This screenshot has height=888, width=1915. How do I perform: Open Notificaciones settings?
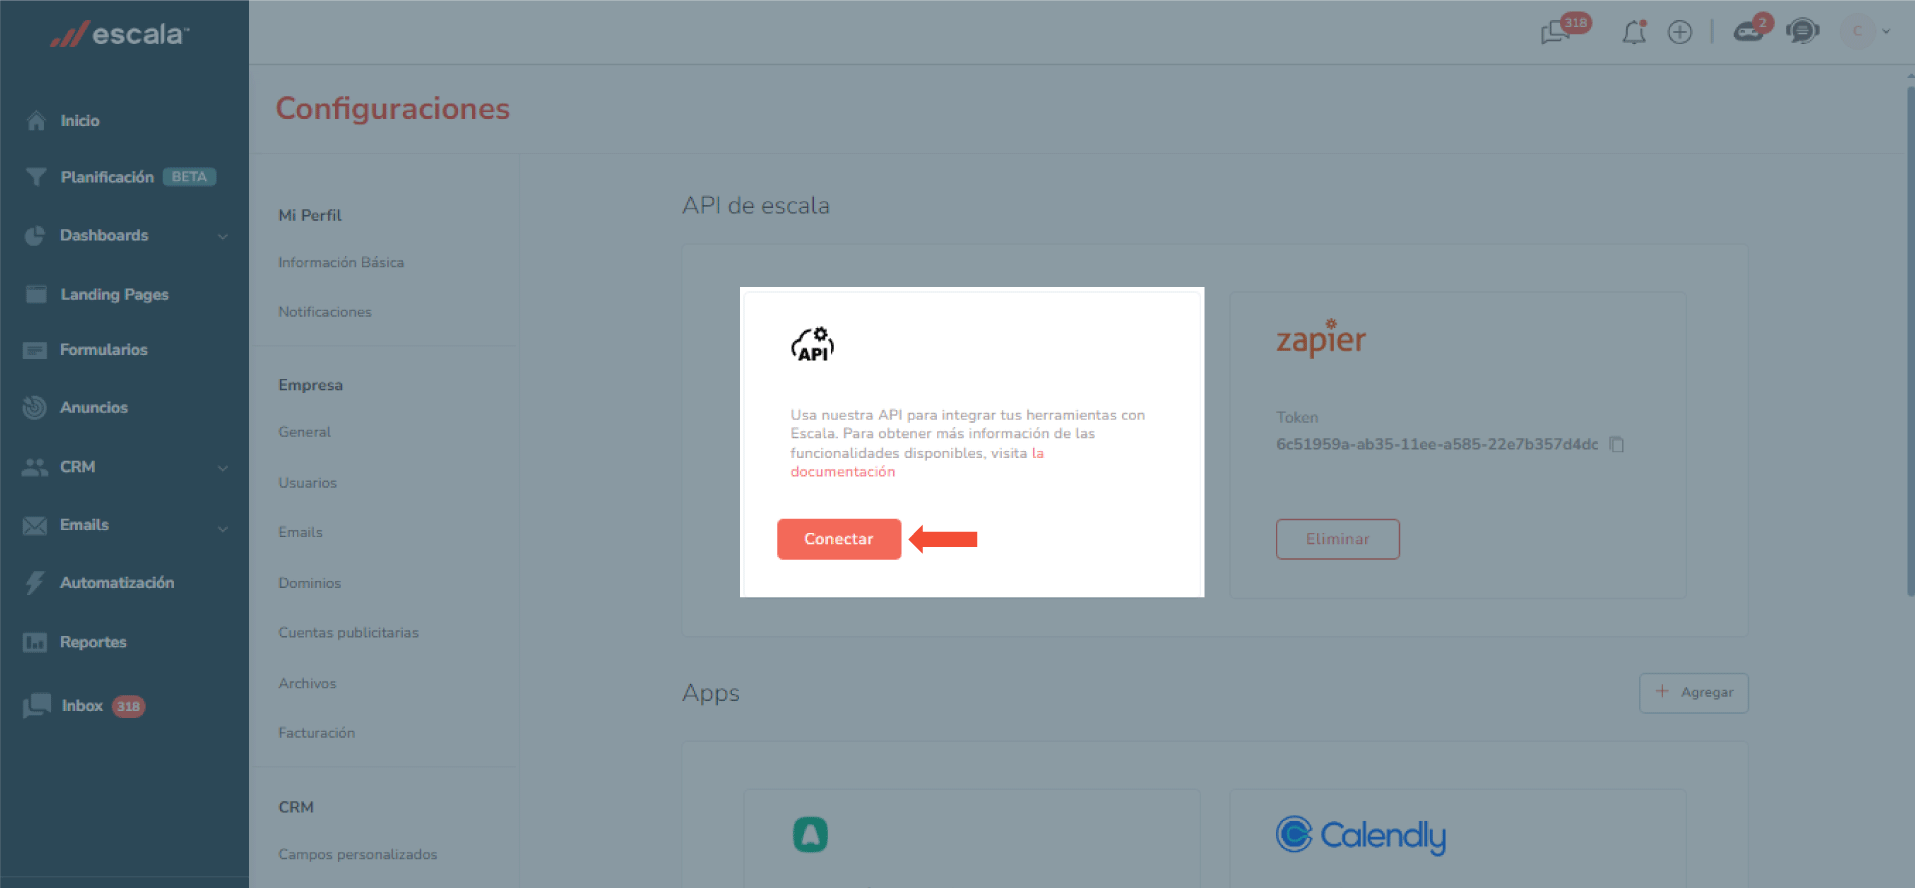tap(325, 312)
